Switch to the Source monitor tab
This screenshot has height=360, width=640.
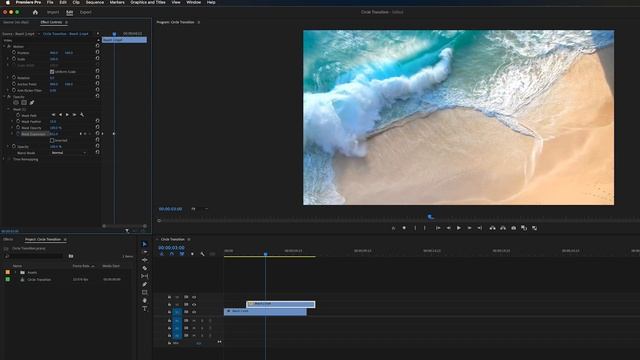(16, 22)
